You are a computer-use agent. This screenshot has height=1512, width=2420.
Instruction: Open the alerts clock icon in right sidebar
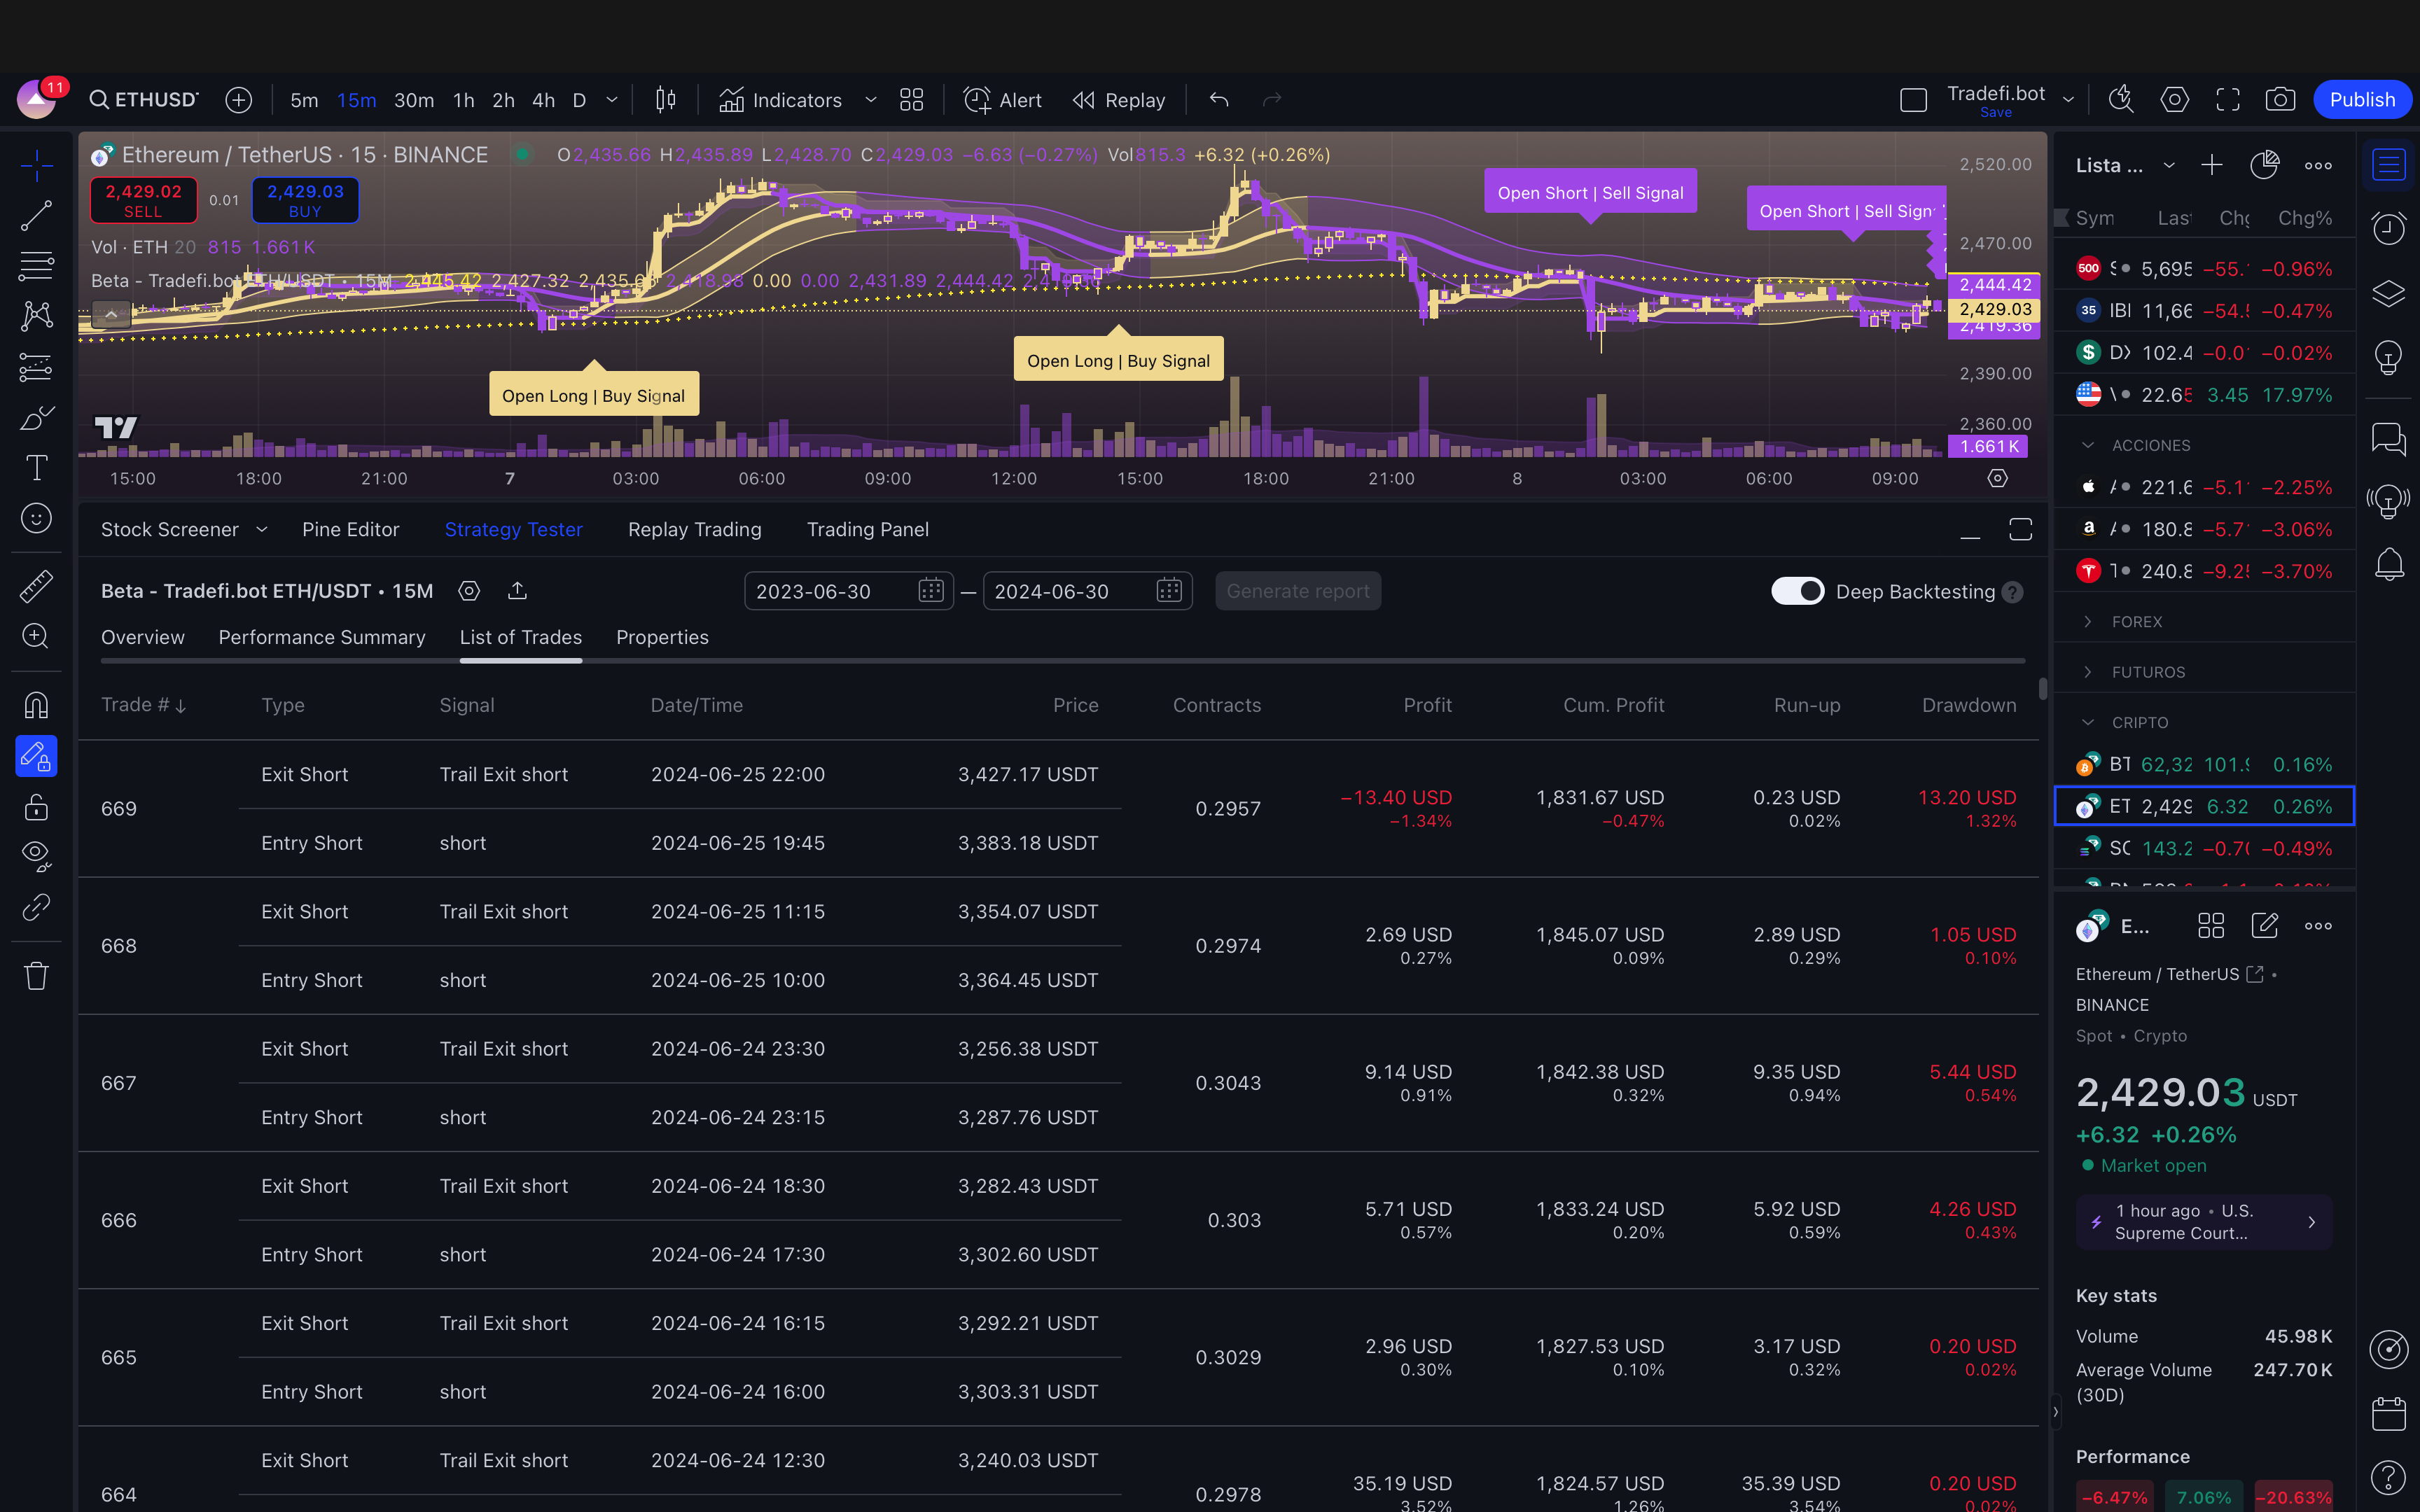2389,229
